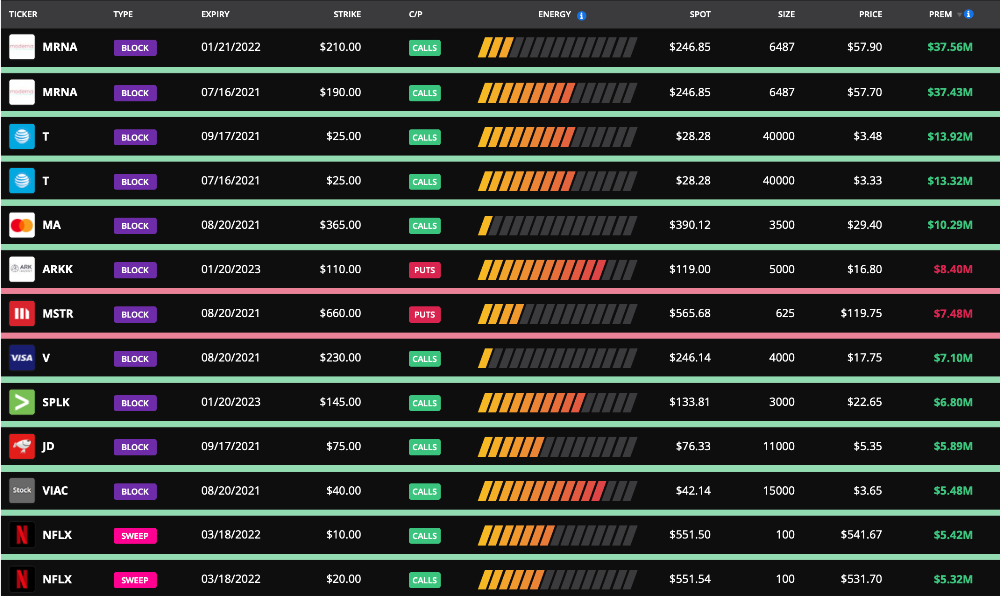
Task: Click the BLOCK tag in MRNA 01/21/2022 row
Action: tap(135, 48)
